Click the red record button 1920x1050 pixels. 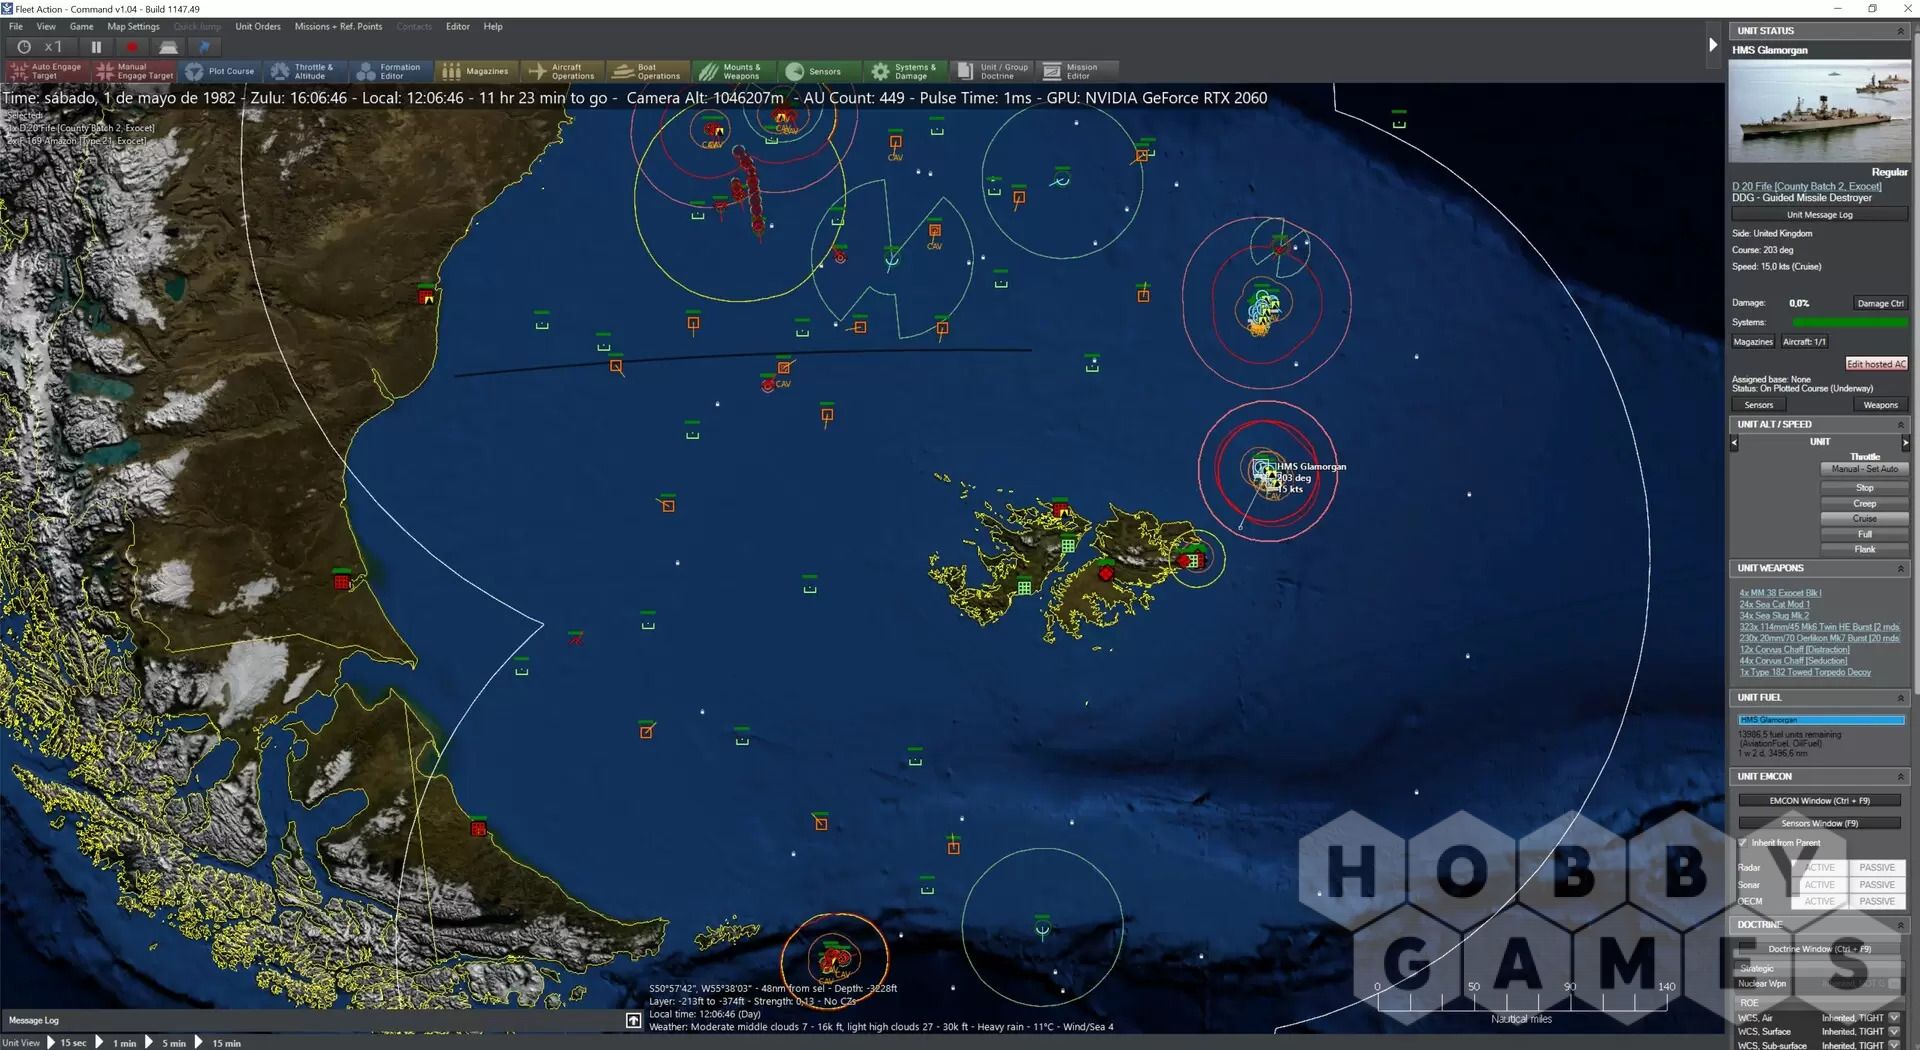tap(131, 46)
